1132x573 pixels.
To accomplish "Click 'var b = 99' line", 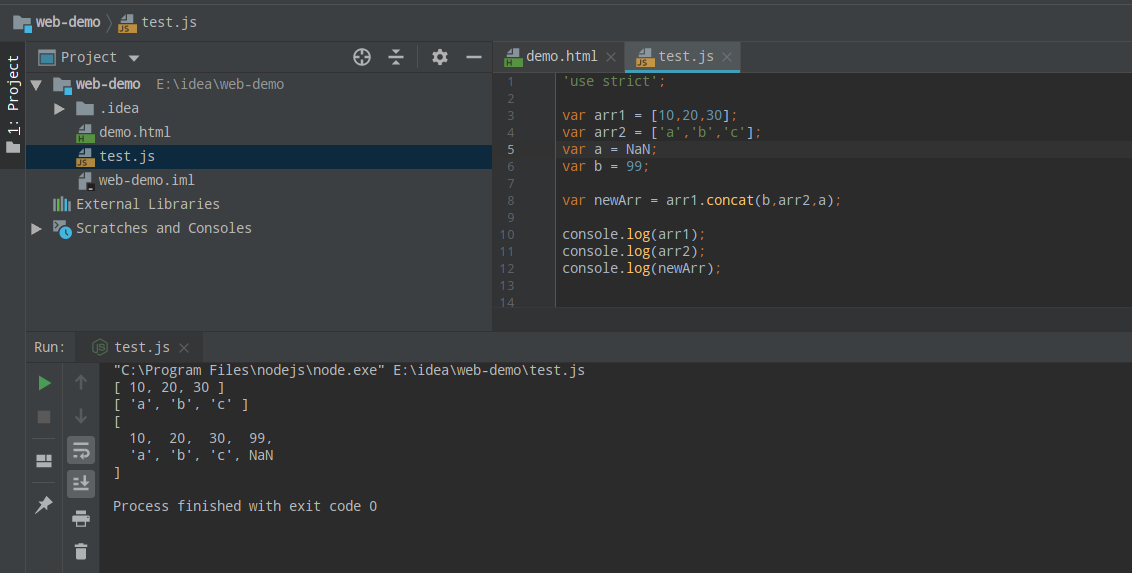I will tap(606, 167).
